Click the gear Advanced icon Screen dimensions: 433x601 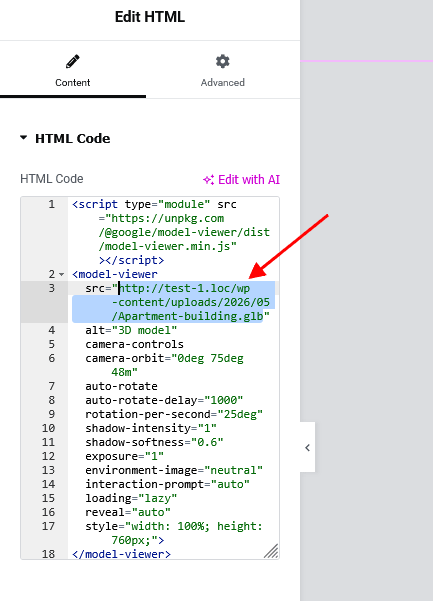click(223, 61)
